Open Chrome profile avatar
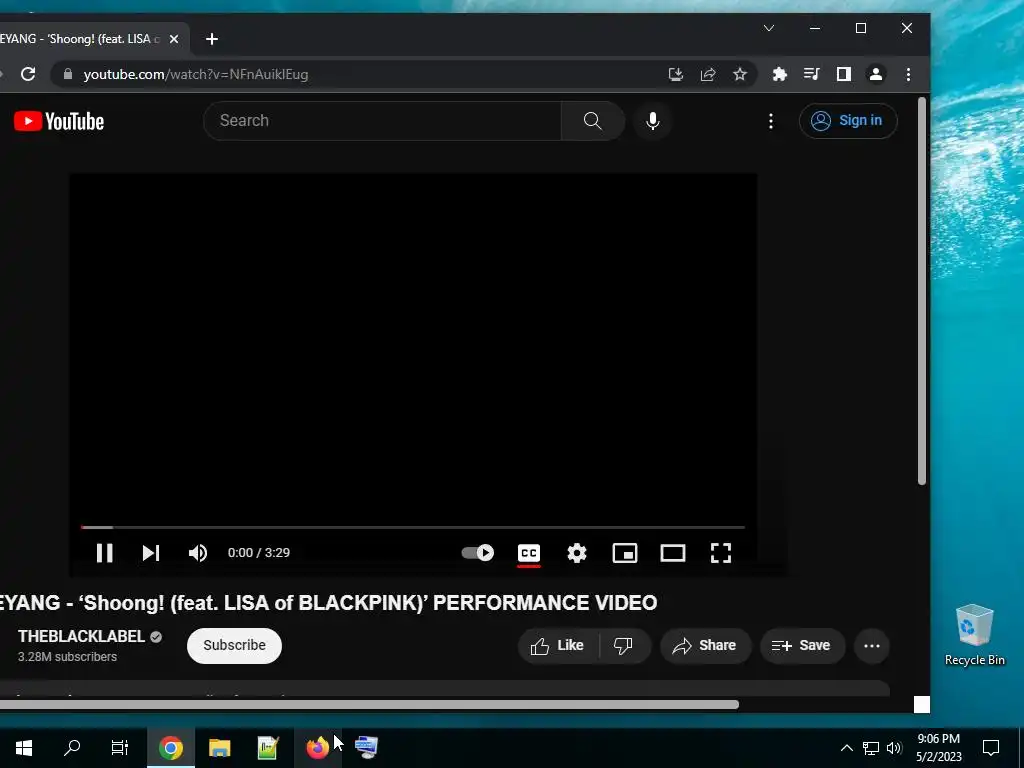Image resolution: width=1024 pixels, height=768 pixels. pos(876,74)
